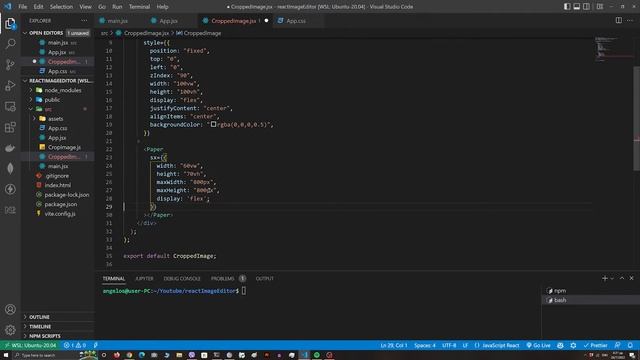The height and width of the screenshot is (360, 640).
Task: Click the Prettier status bar item
Action: click(596, 345)
